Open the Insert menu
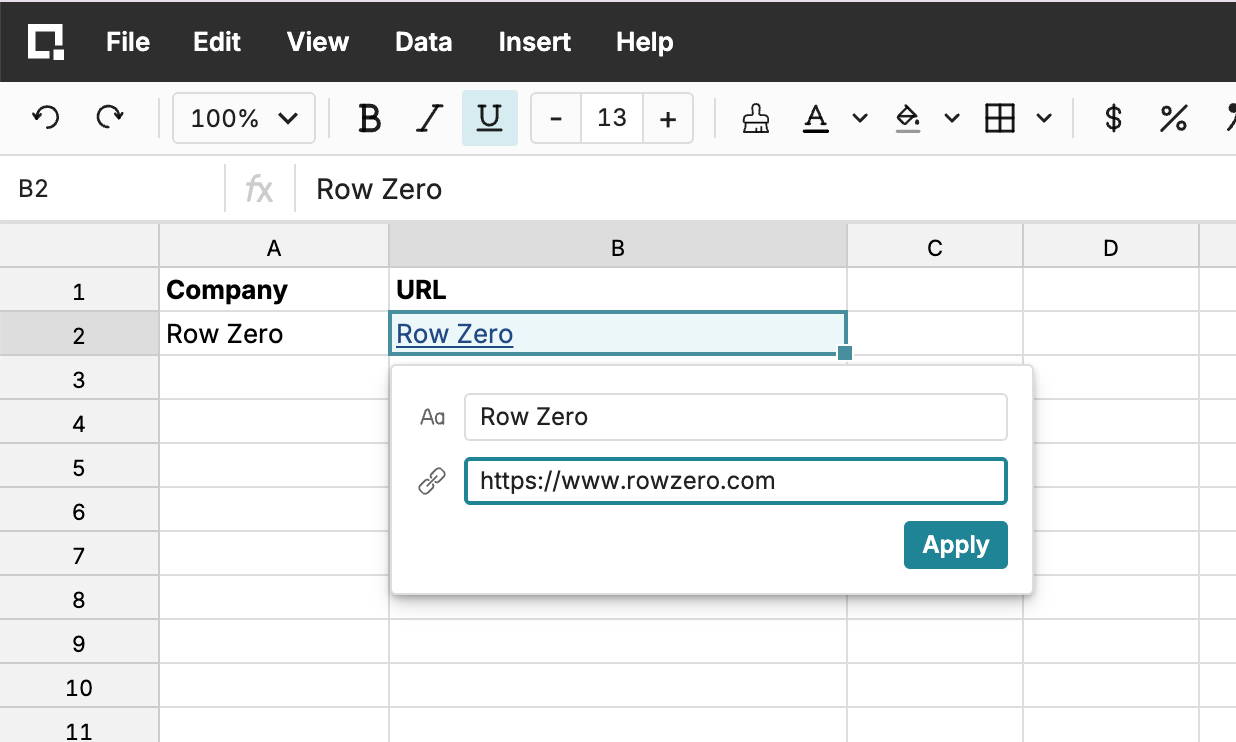Viewport: 1236px width, 742px height. coord(535,42)
